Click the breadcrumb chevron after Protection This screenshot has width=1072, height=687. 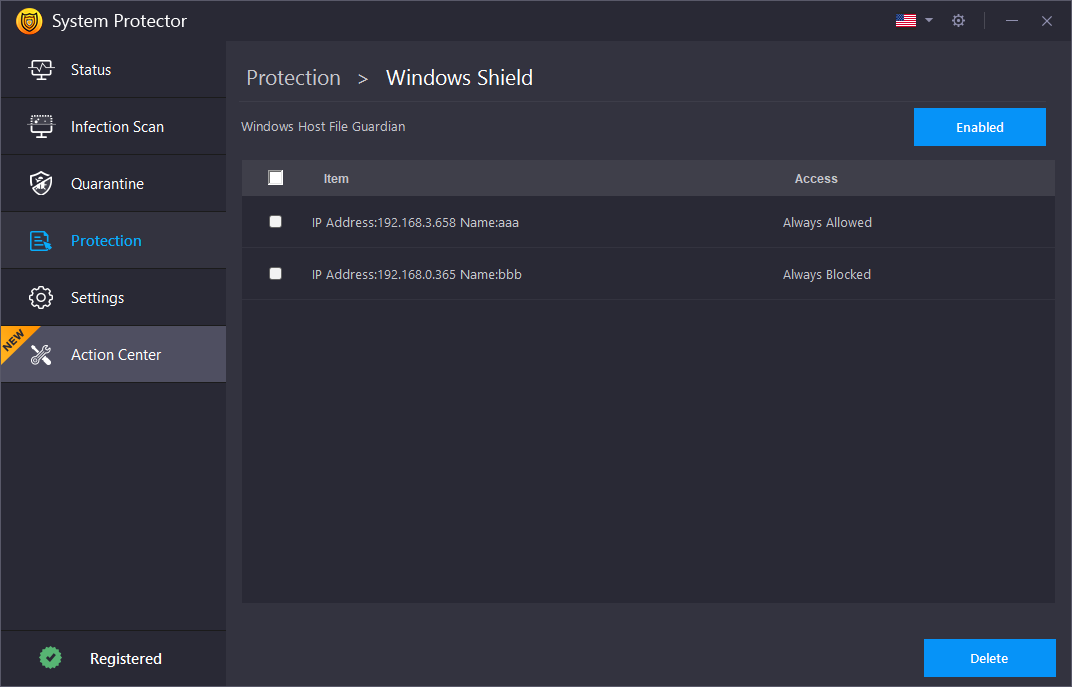point(362,78)
